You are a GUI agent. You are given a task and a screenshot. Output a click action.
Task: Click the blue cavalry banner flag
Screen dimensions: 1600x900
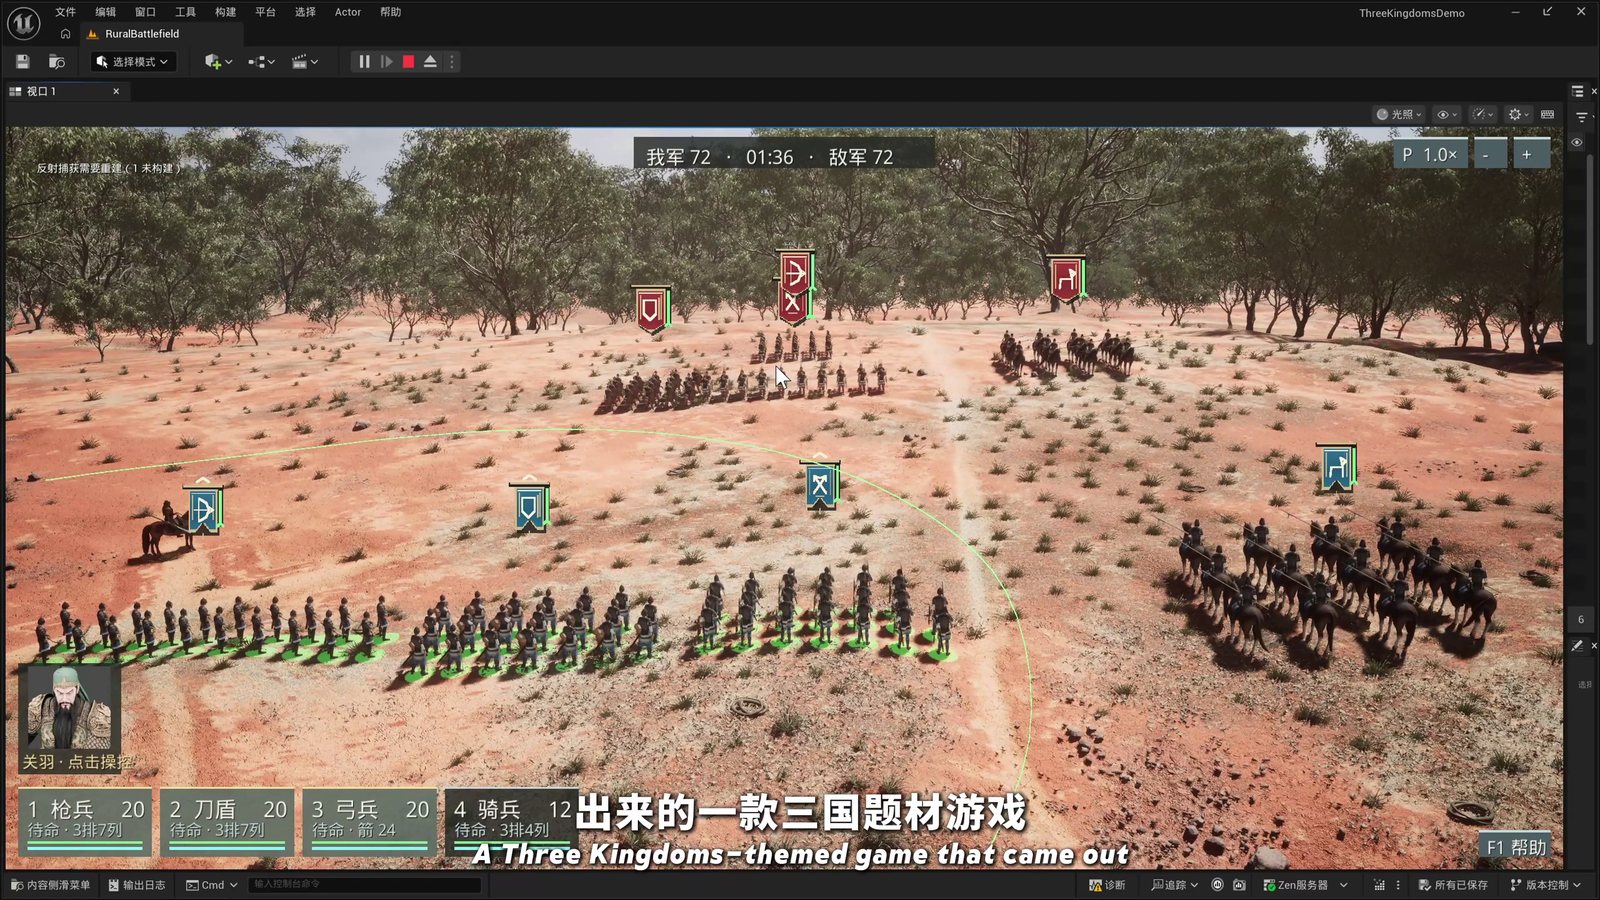[x=1336, y=468]
